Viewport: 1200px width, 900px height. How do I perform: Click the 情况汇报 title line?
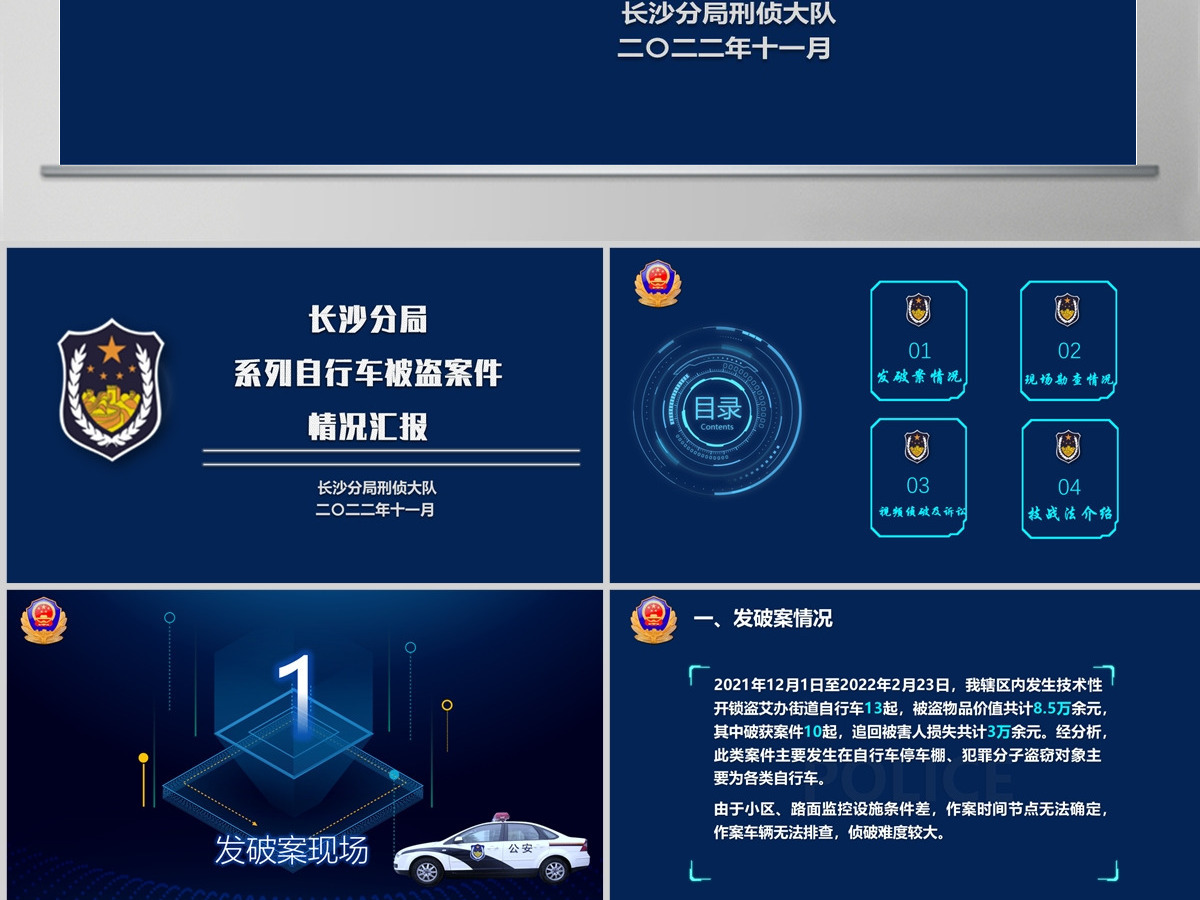coord(368,427)
